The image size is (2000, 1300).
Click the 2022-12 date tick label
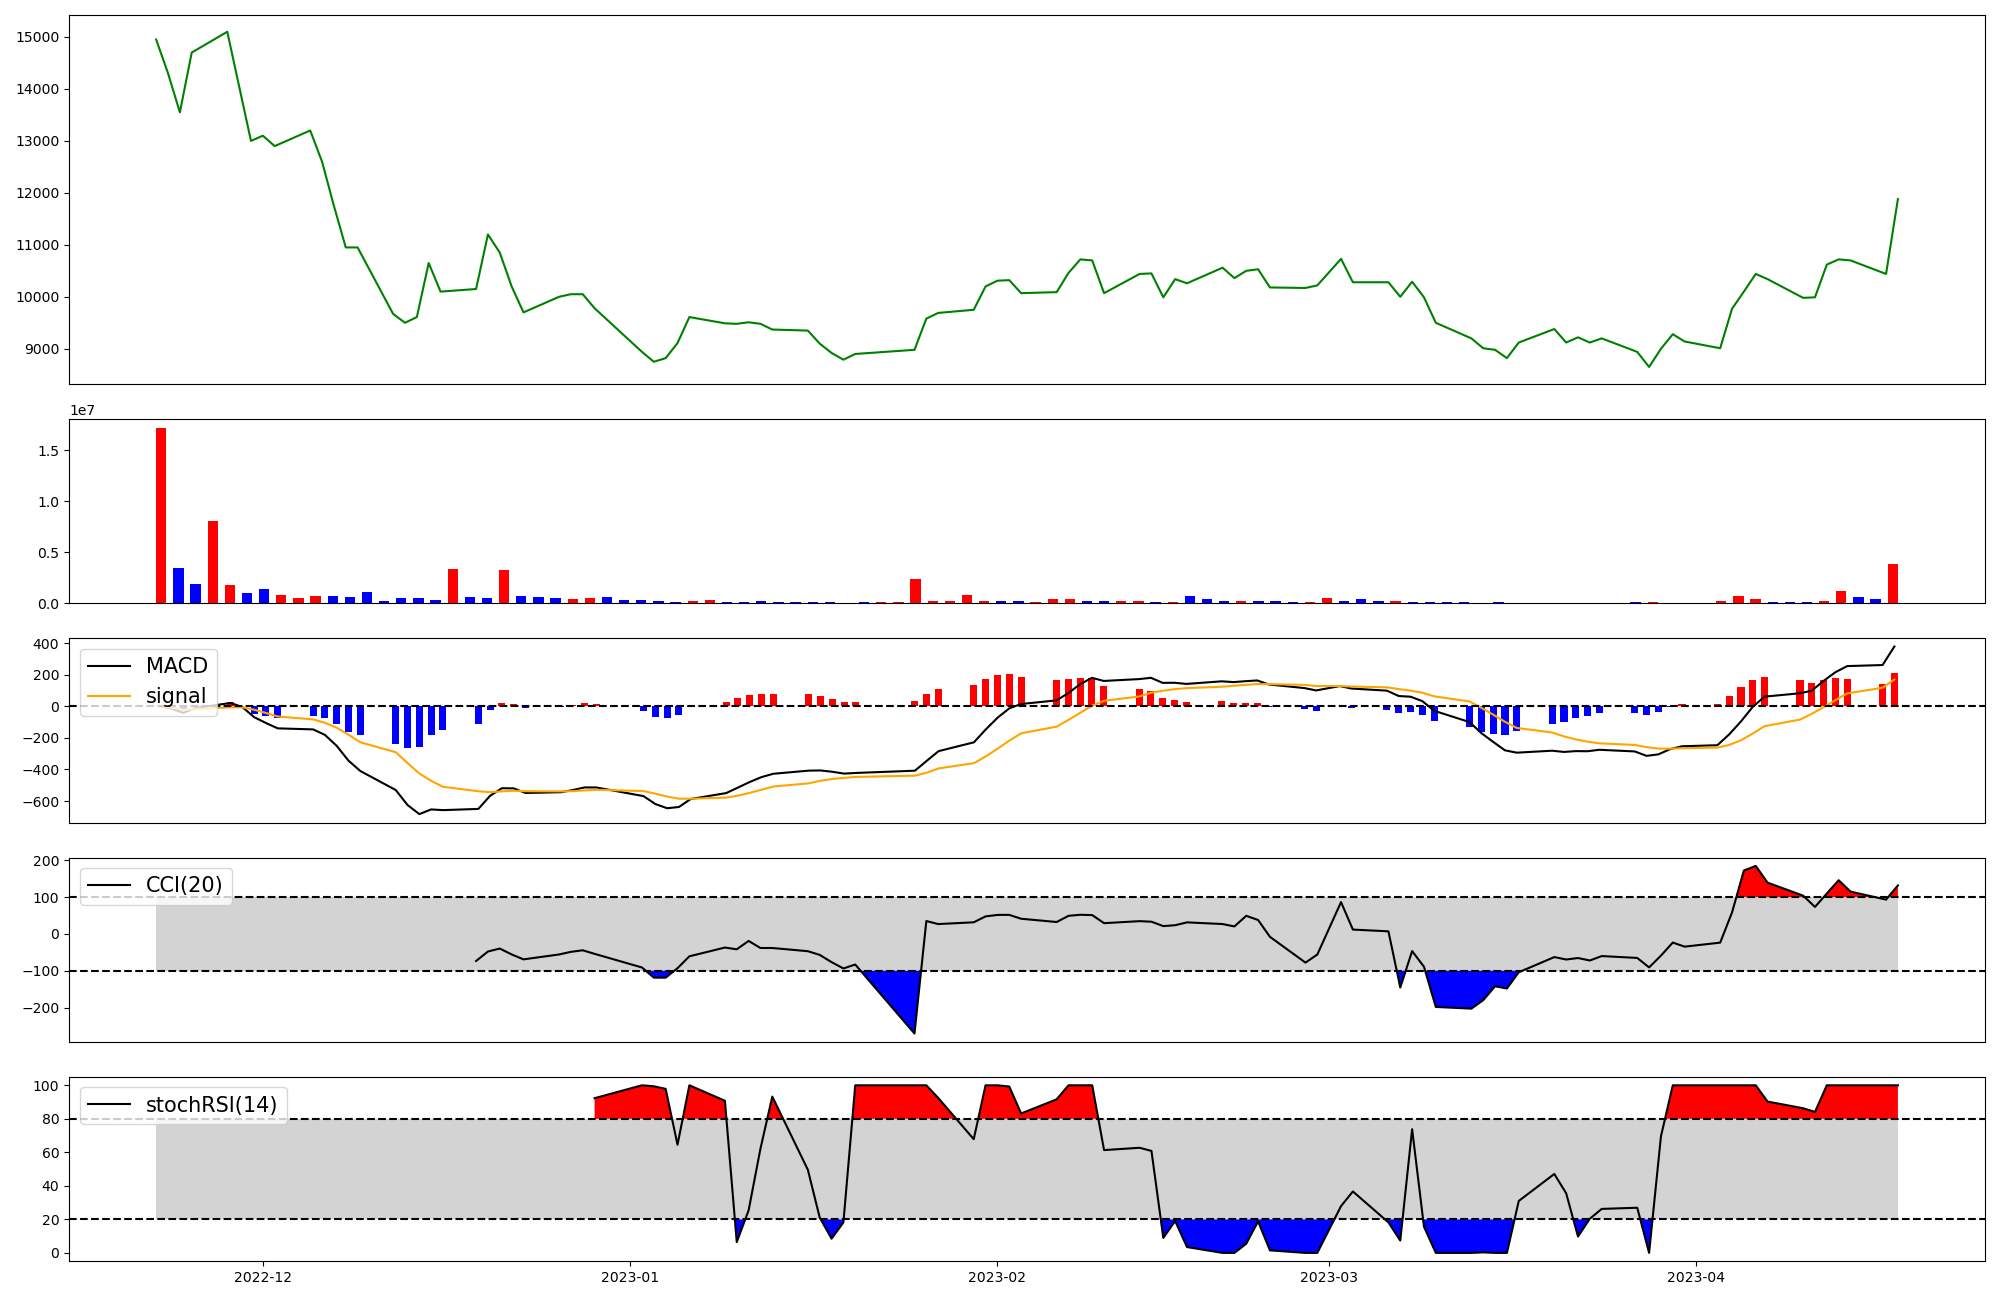tap(263, 1277)
